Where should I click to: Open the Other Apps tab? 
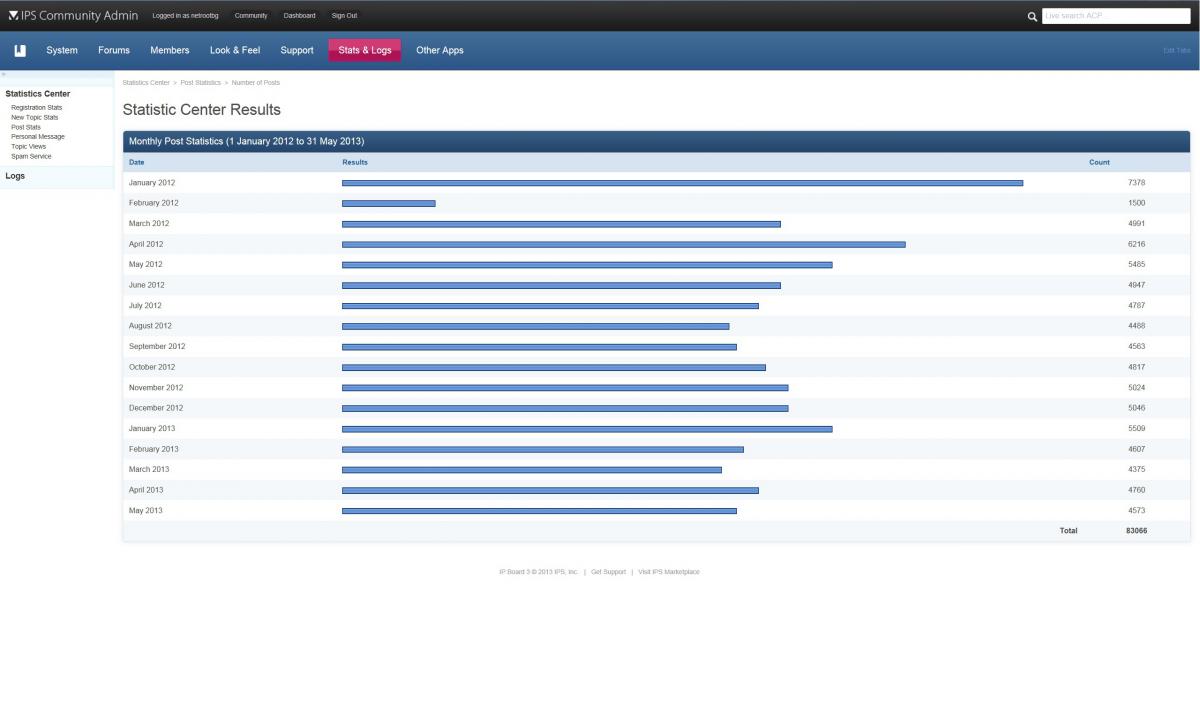click(439, 50)
